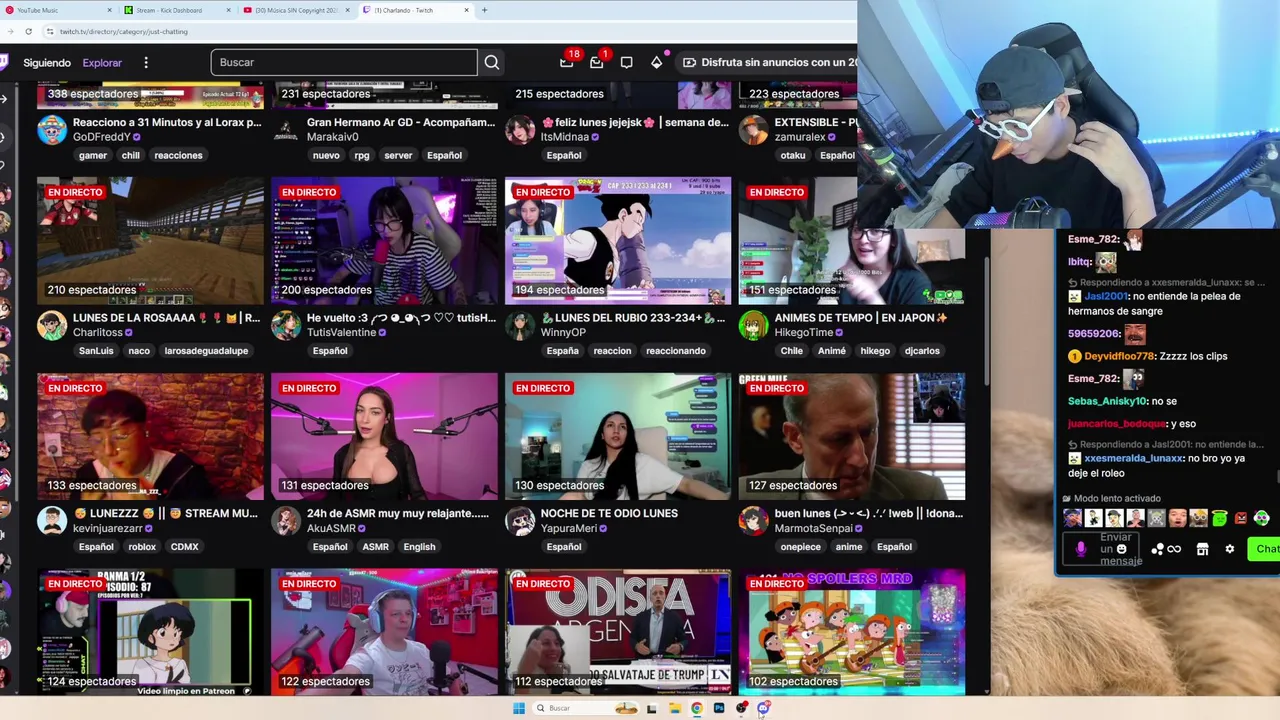The image size is (1280, 720).
Task: Go to the Siguiendo tab
Action: [x=47, y=62]
